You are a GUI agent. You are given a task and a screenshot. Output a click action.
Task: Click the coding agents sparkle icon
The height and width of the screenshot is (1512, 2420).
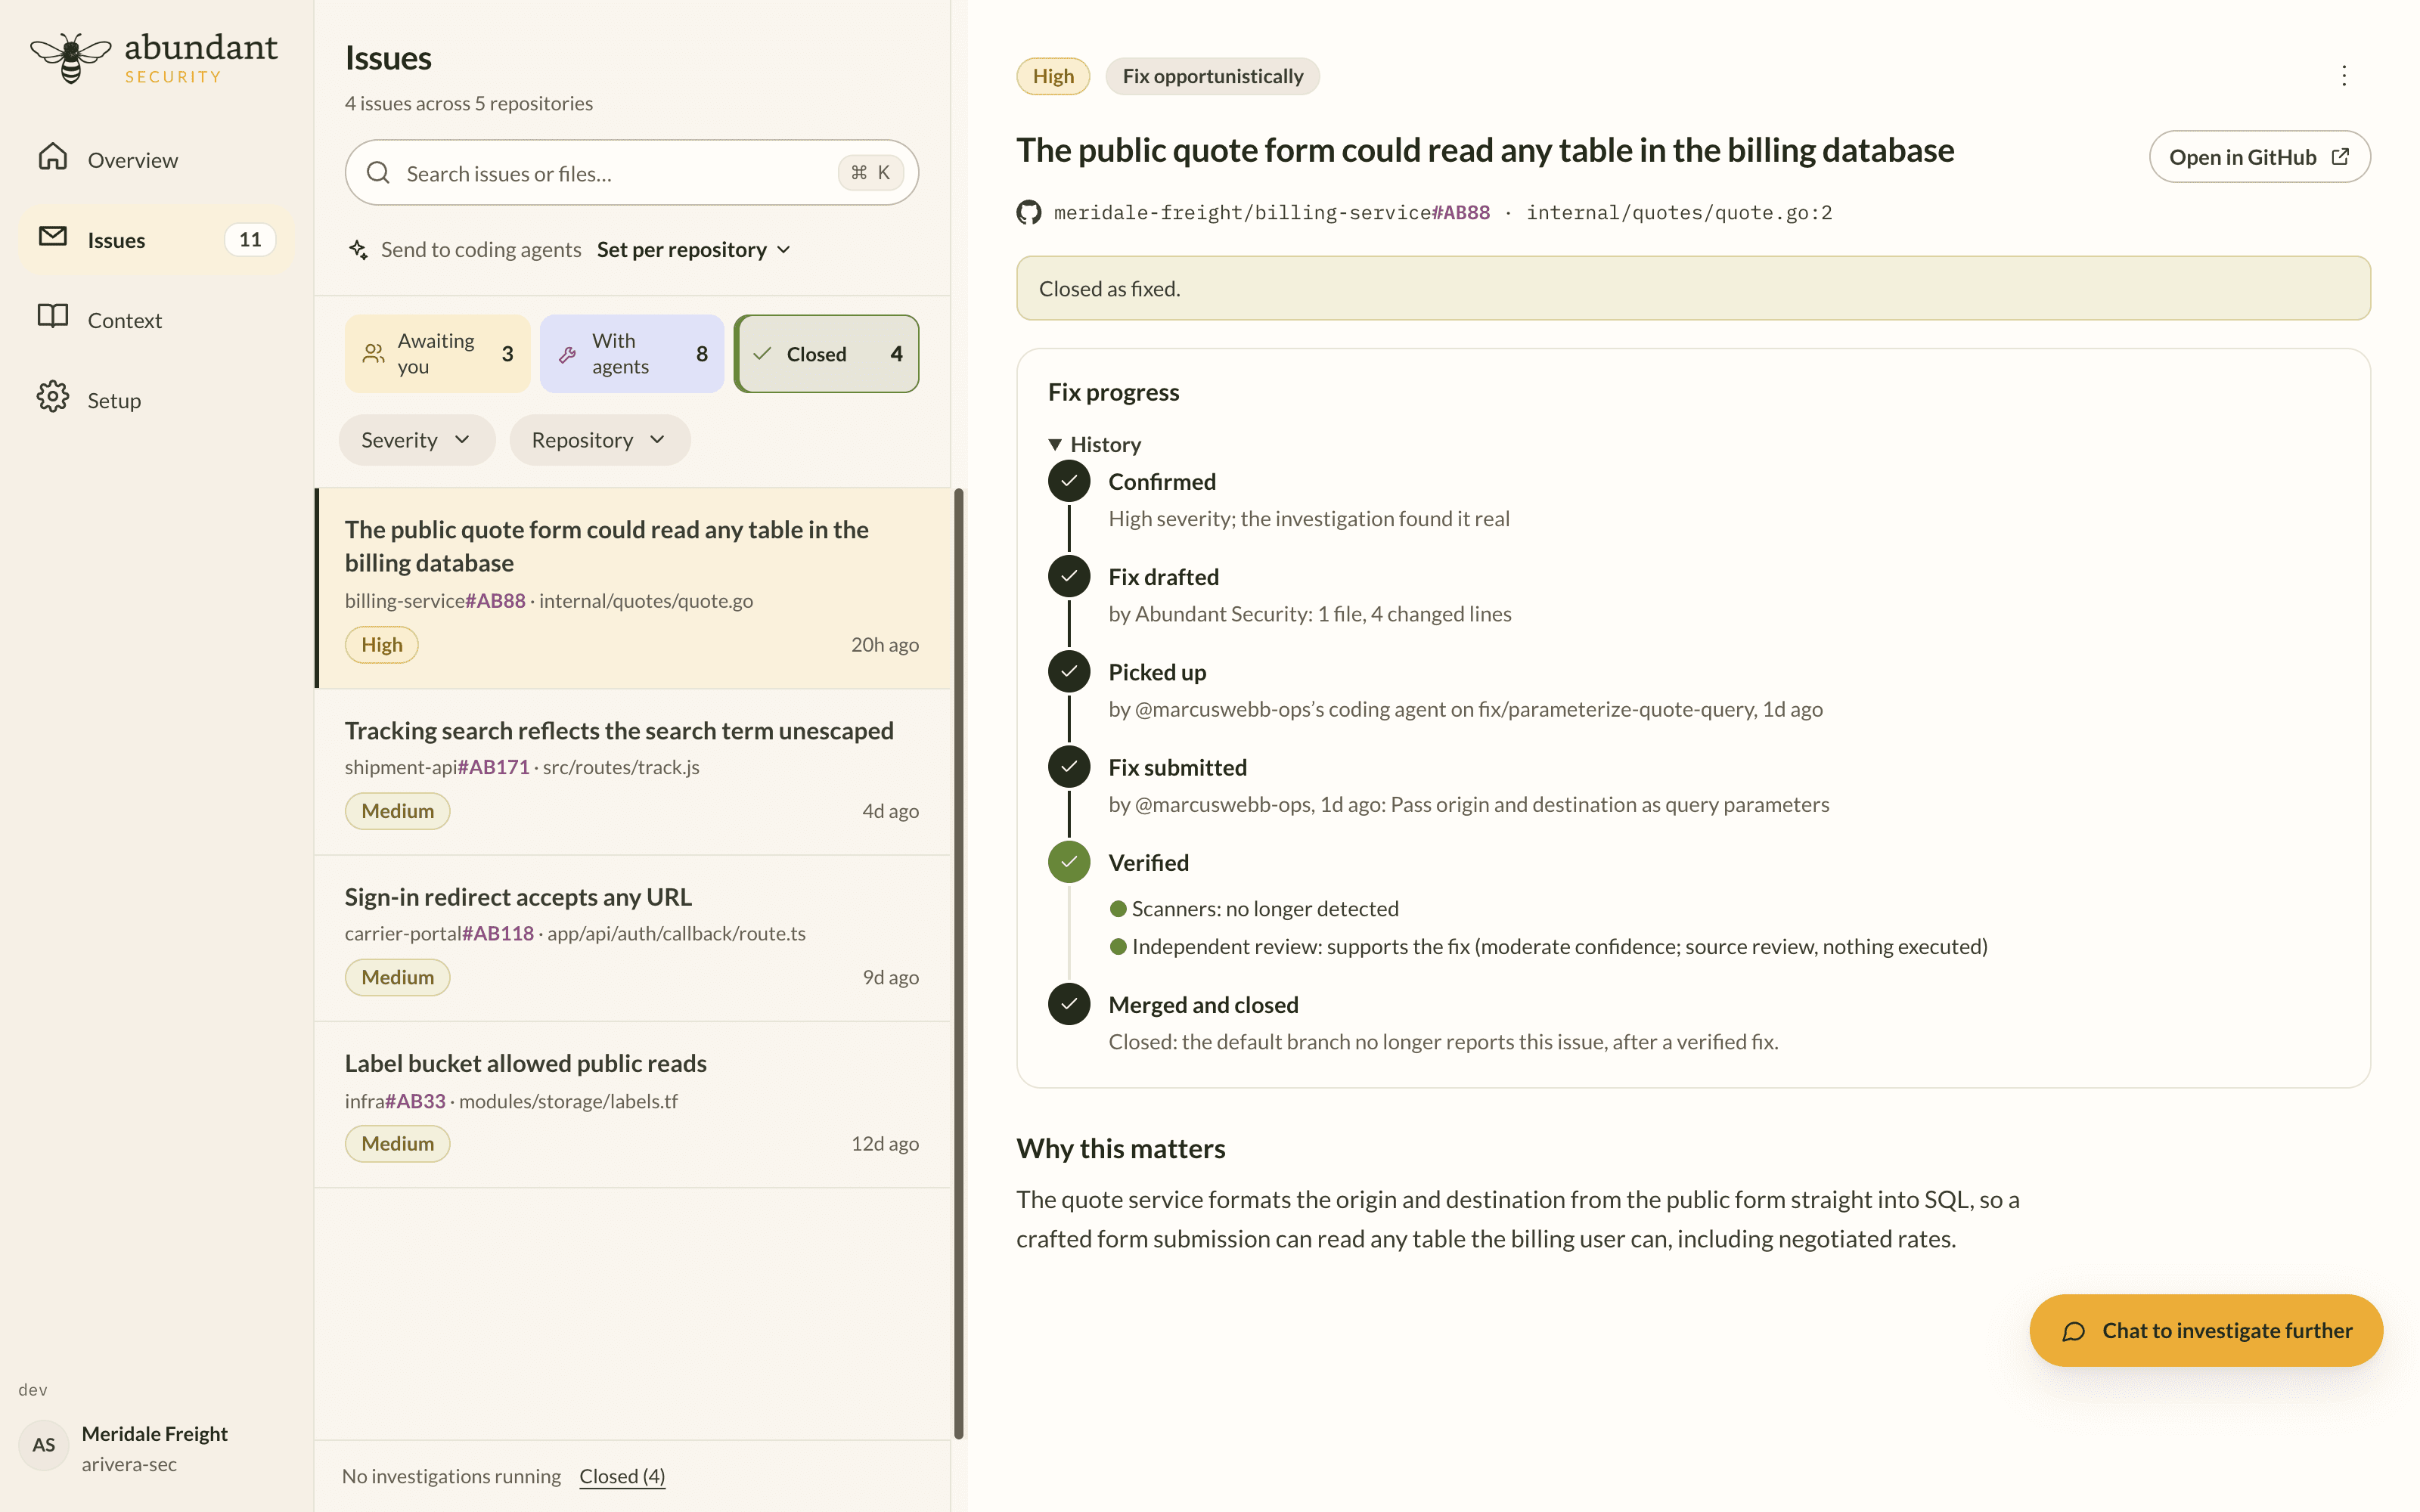pyautogui.click(x=358, y=249)
